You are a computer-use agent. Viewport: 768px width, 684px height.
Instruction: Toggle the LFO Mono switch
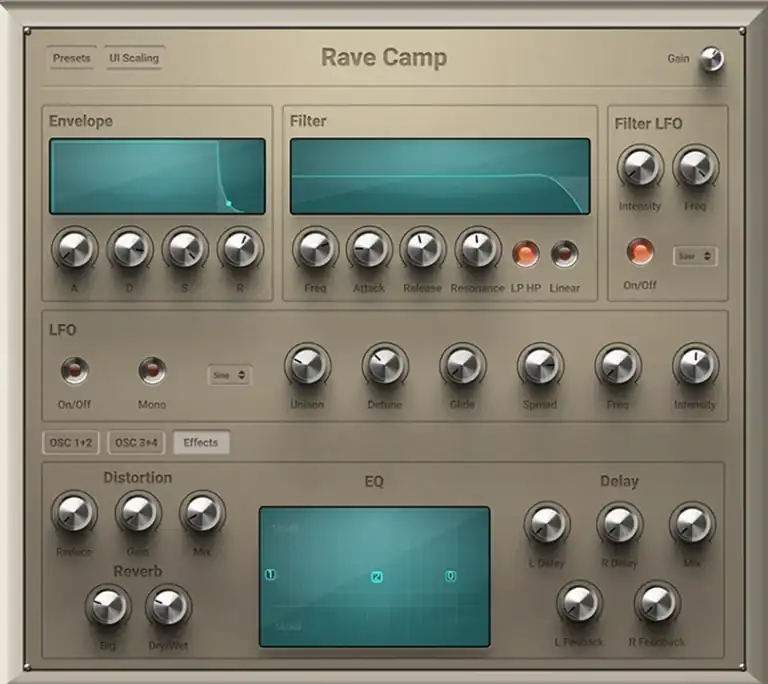[152, 370]
